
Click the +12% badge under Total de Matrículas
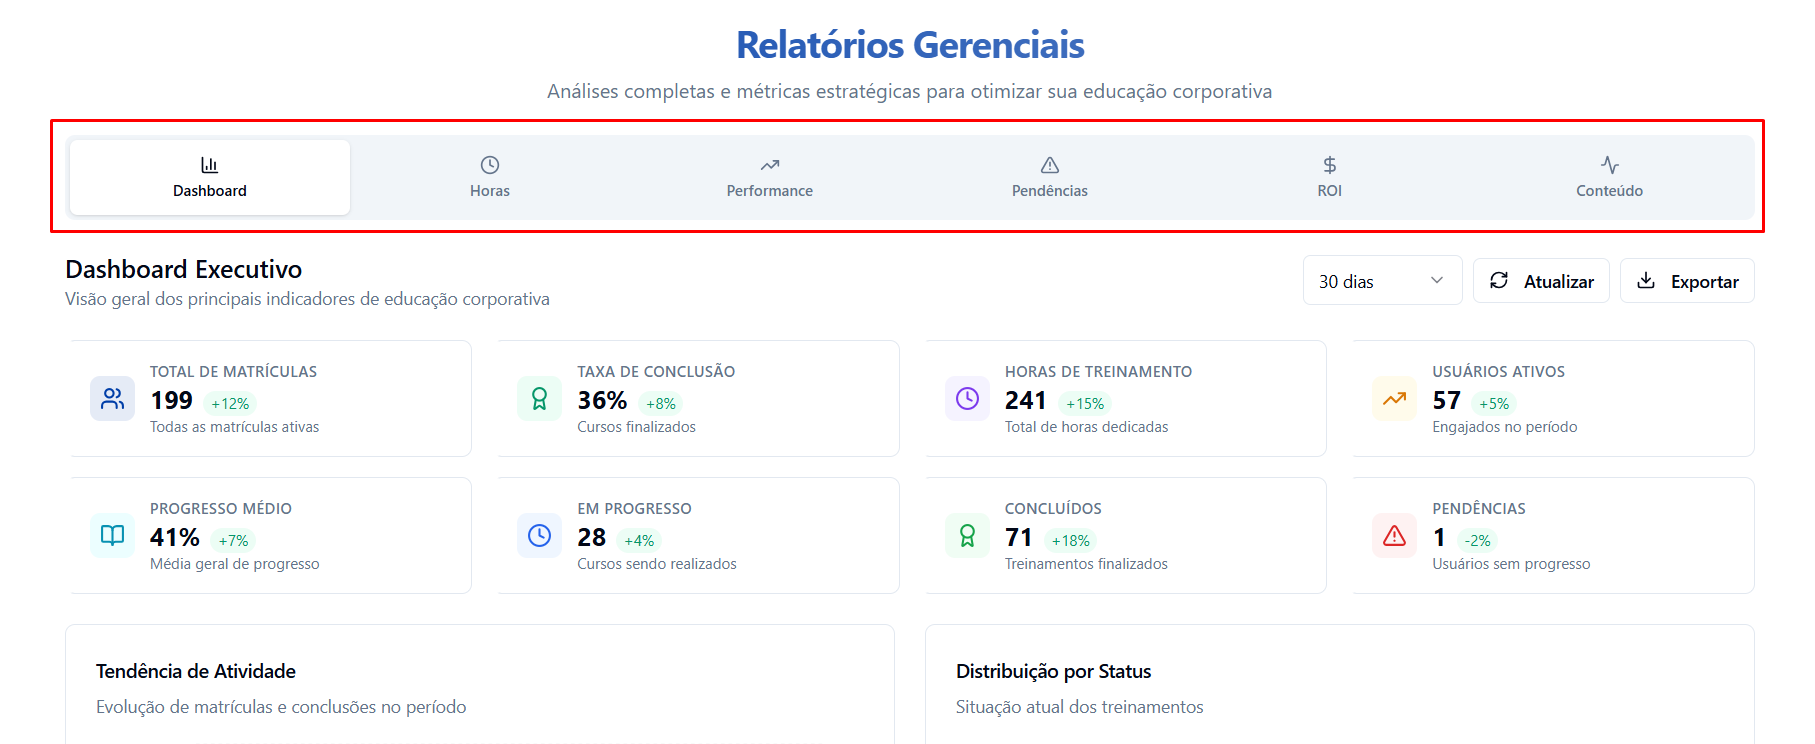coord(230,404)
